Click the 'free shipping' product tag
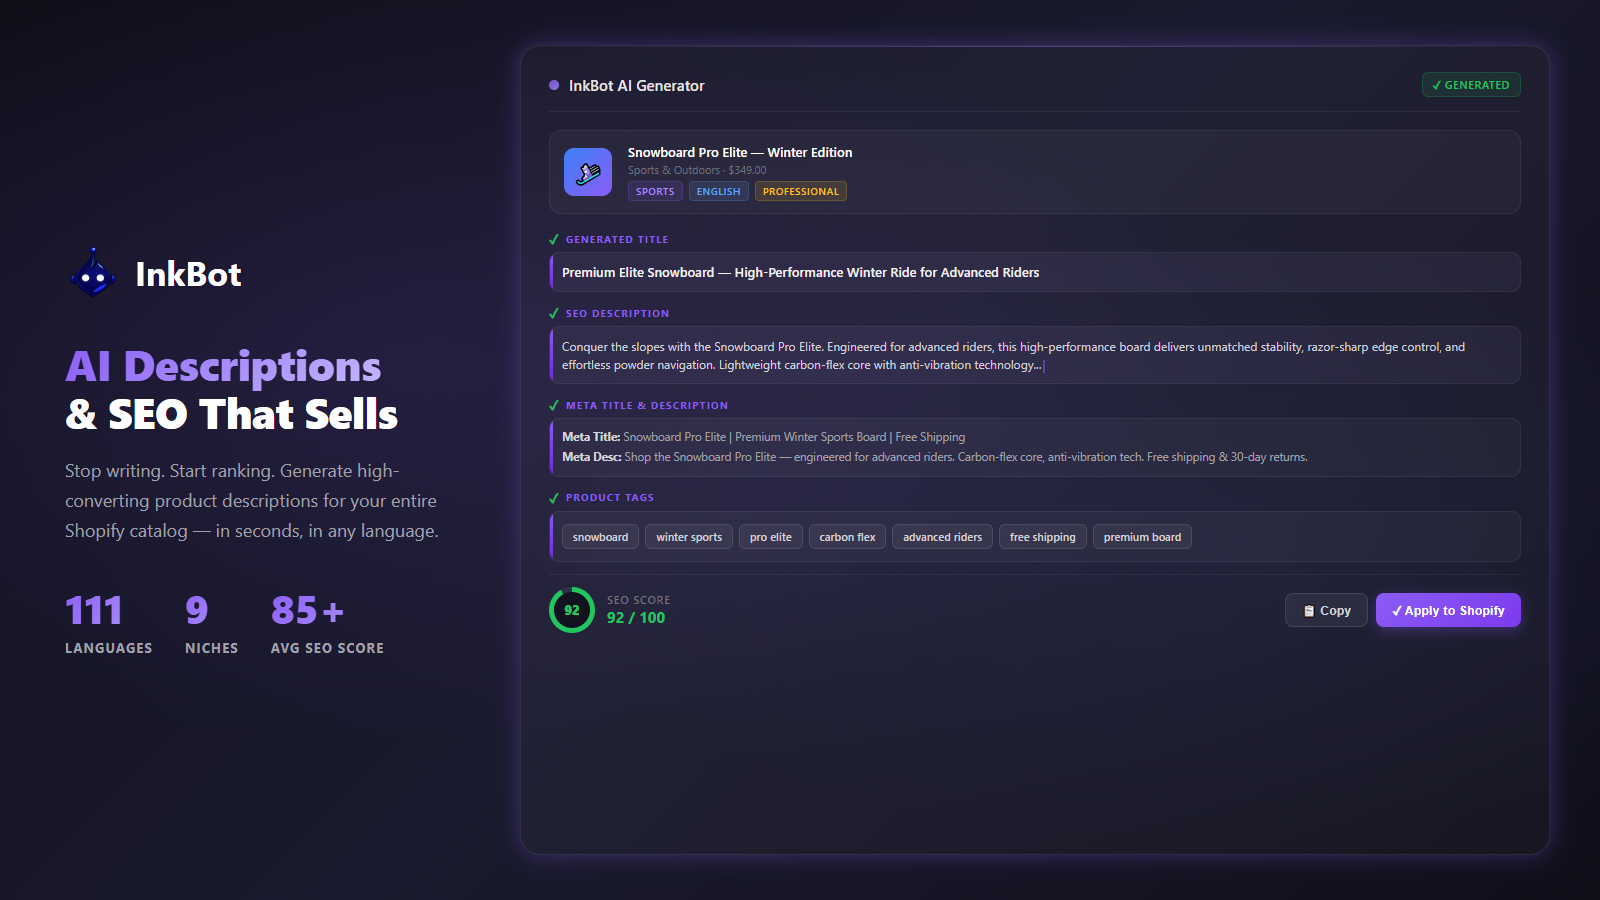This screenshot has height=900, width=1600. [x=1042, y=537]
